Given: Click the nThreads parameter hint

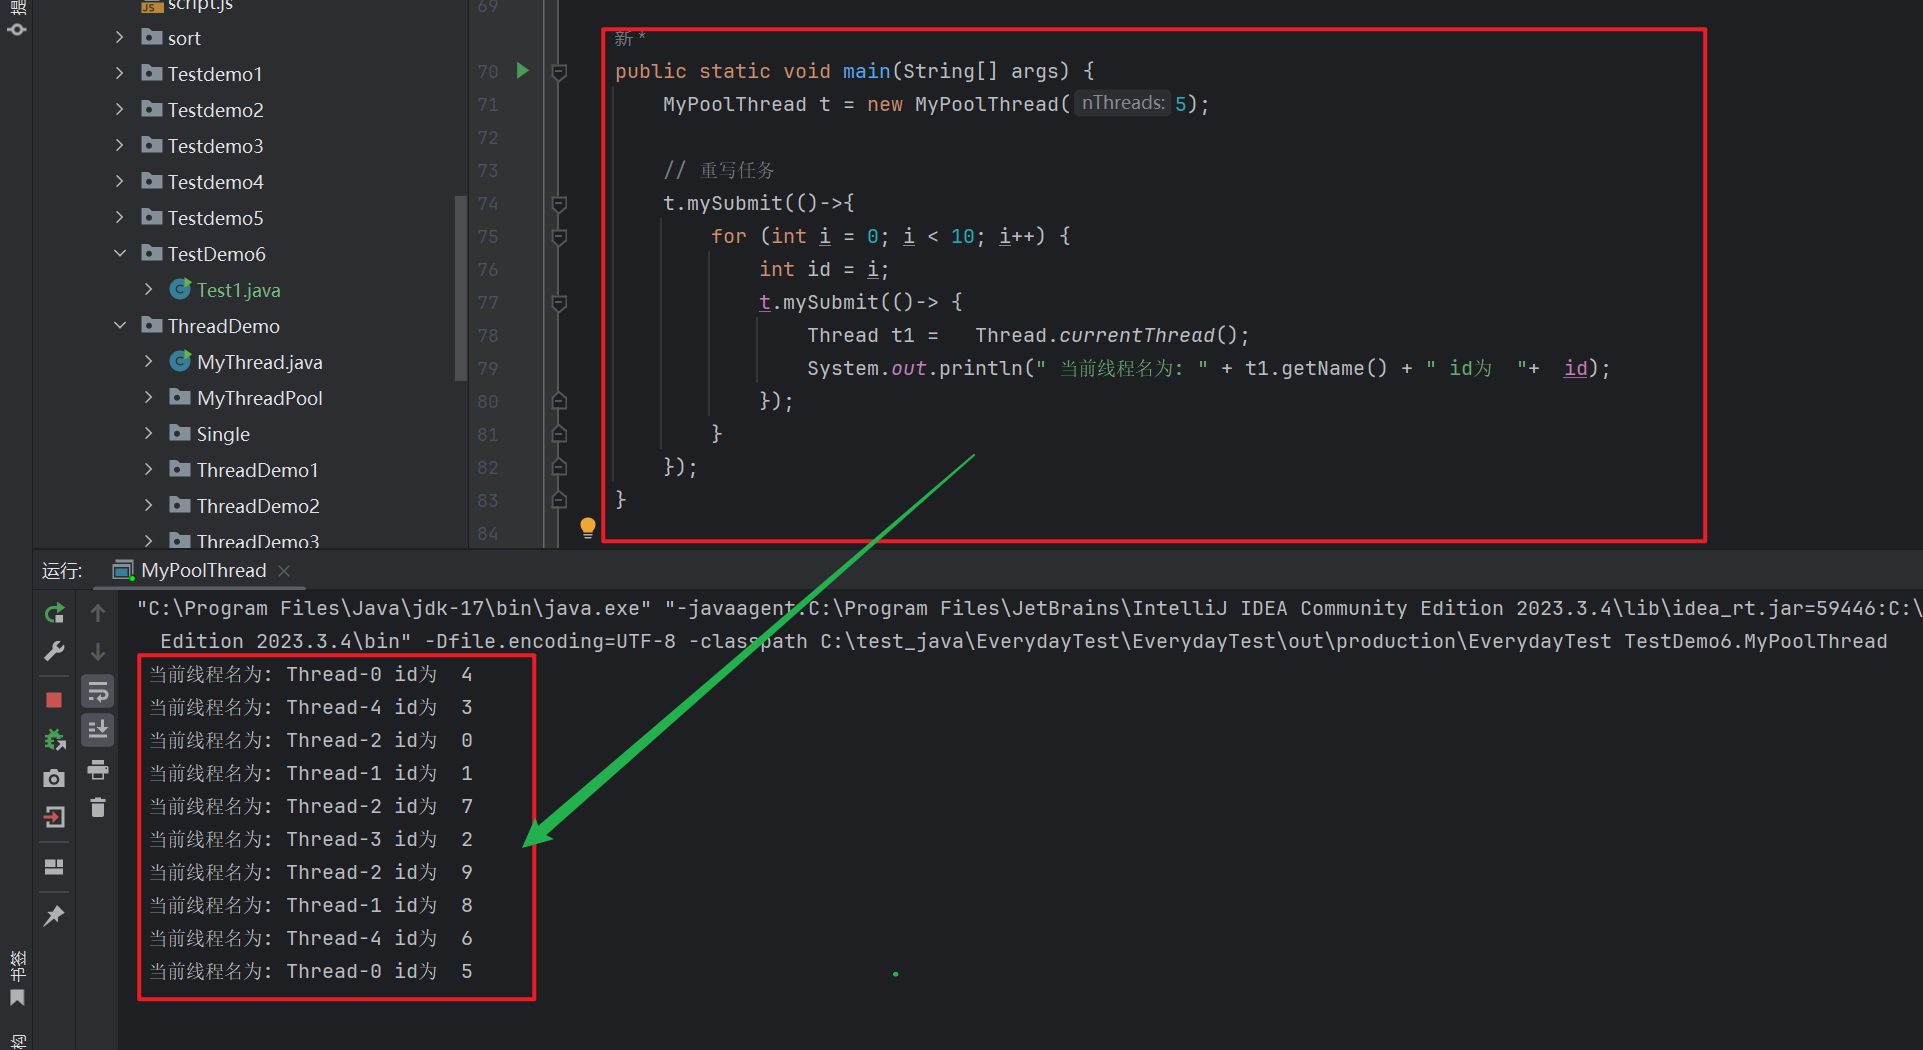Looking at the screenshot, I should [1122, 103].
